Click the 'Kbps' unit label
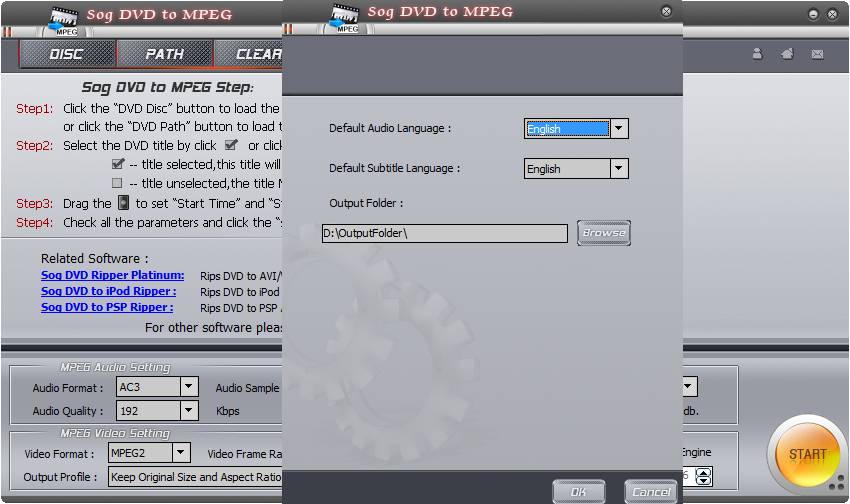The height and width of the screenshot is (504, 850). click(228, 411)
